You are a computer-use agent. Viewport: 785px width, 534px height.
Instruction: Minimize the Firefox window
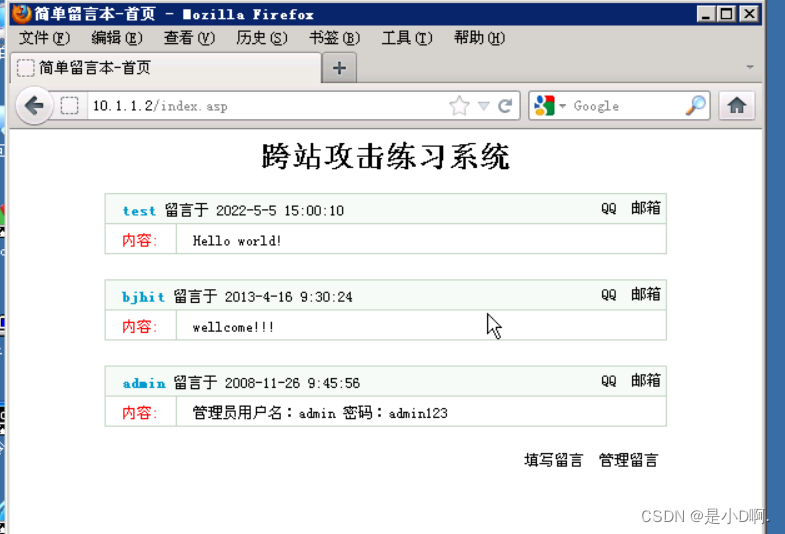[705, 14]
